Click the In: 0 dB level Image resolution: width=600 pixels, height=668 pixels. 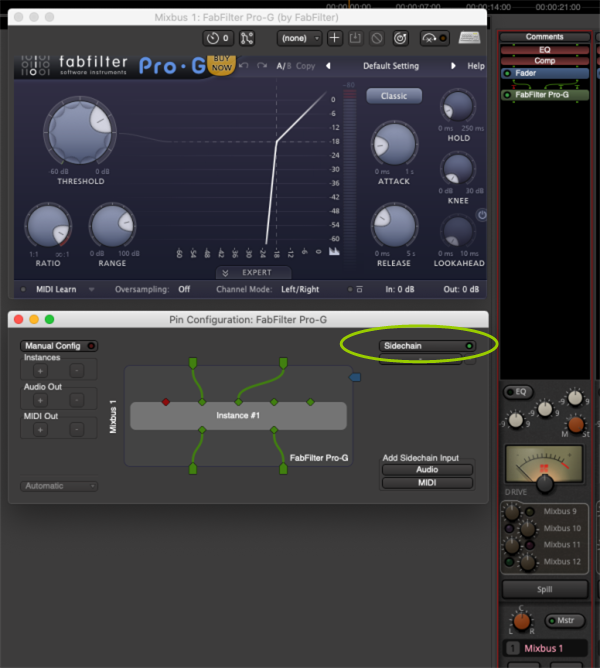(x=400, y=289)
